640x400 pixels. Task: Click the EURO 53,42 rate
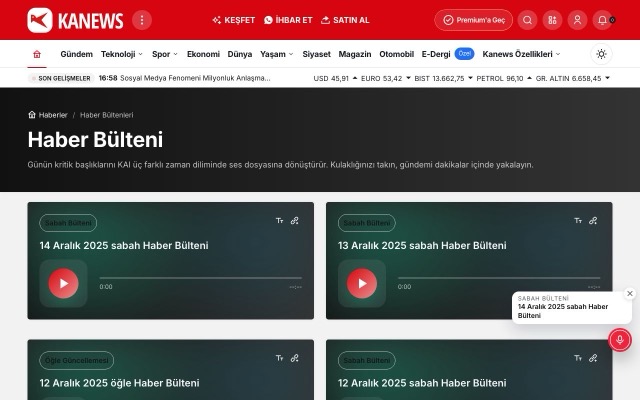(x=385, y=78)
